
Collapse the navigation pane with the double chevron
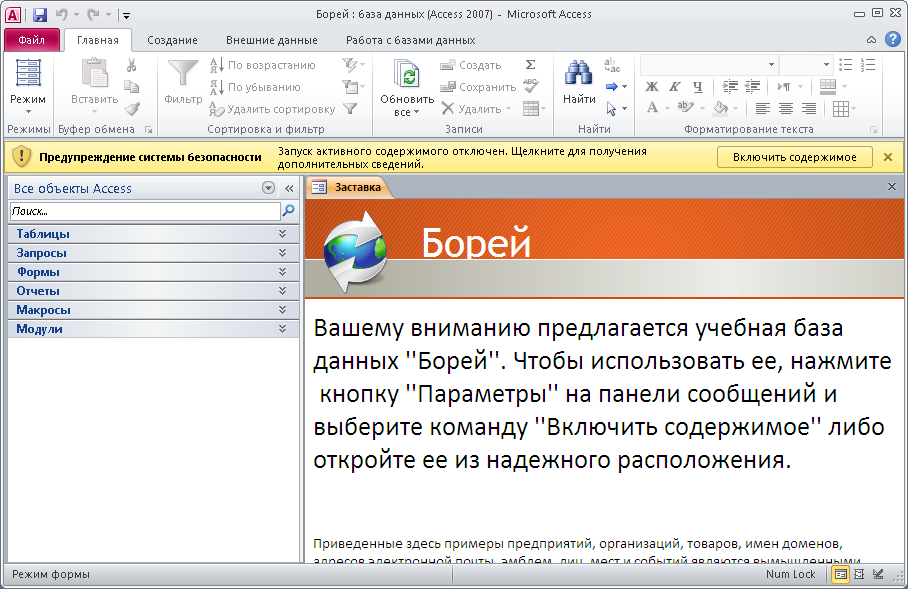point(289,188)
